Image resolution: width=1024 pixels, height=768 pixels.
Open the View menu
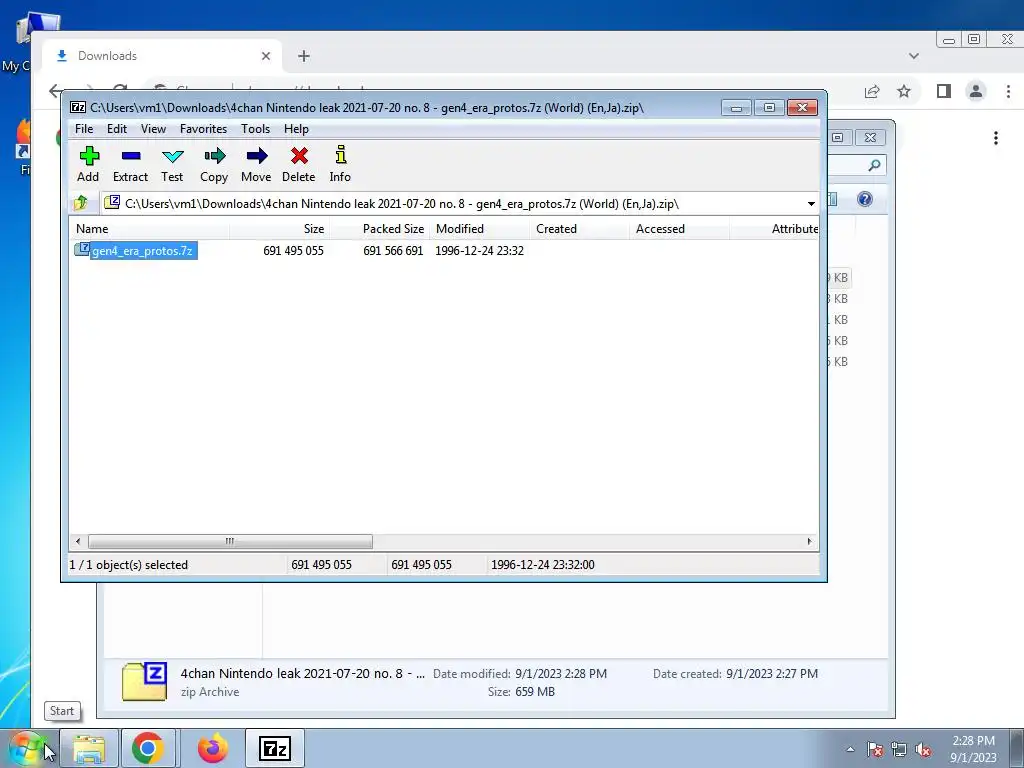[x=153, y=129]
